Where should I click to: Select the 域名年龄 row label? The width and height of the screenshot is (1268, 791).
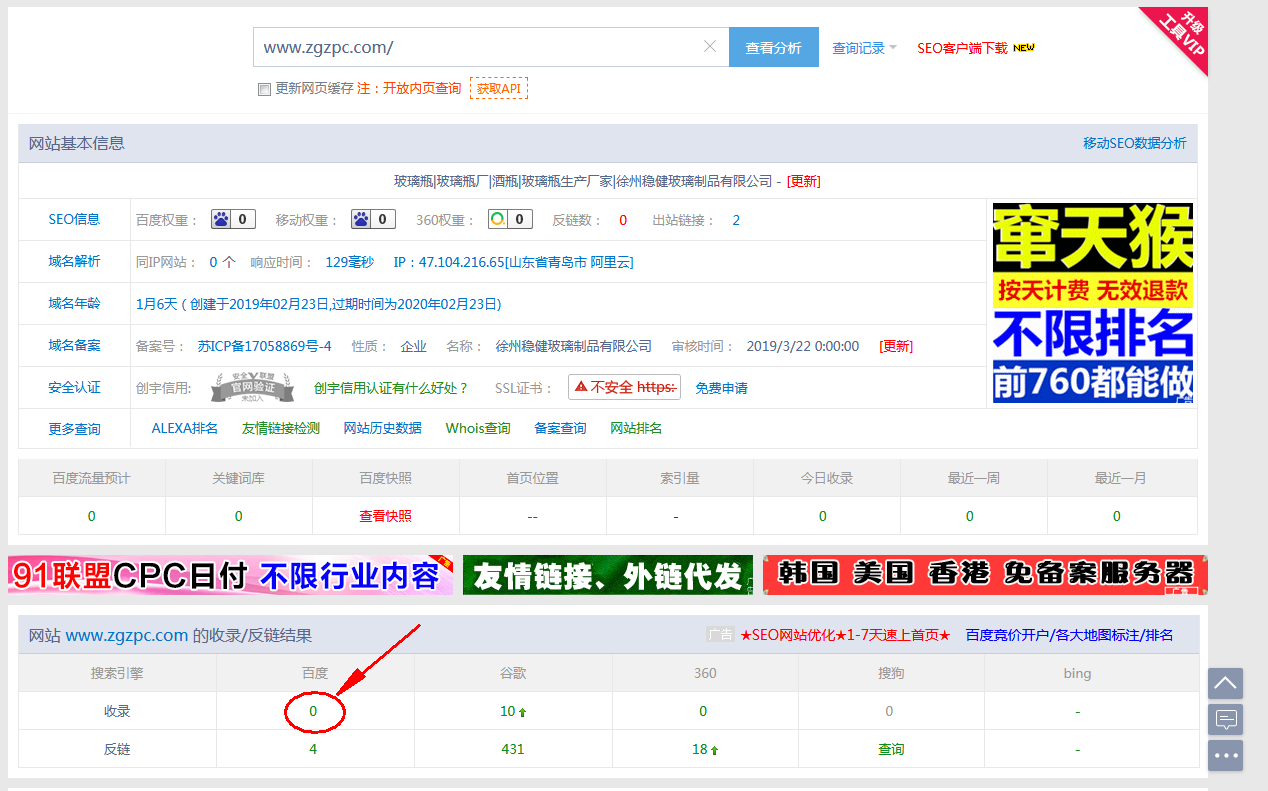point(75,304)
